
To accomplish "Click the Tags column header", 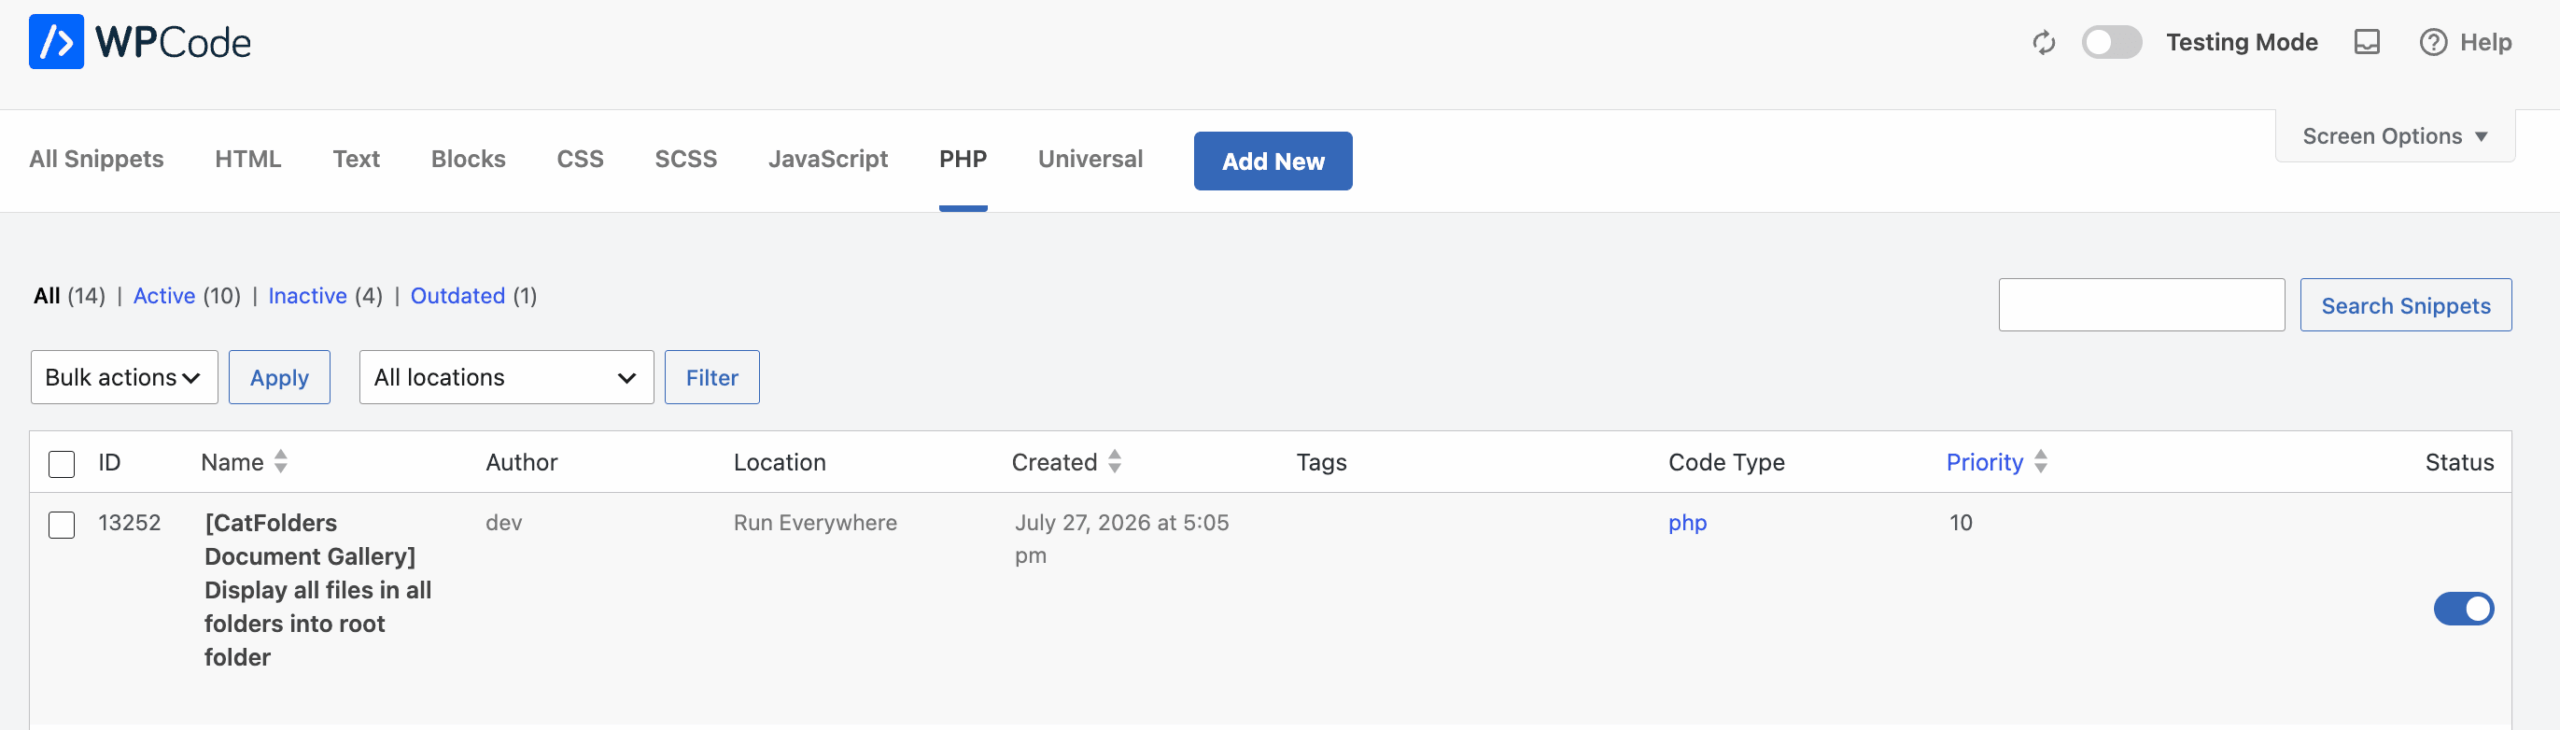I will (x=1321, y=462).
